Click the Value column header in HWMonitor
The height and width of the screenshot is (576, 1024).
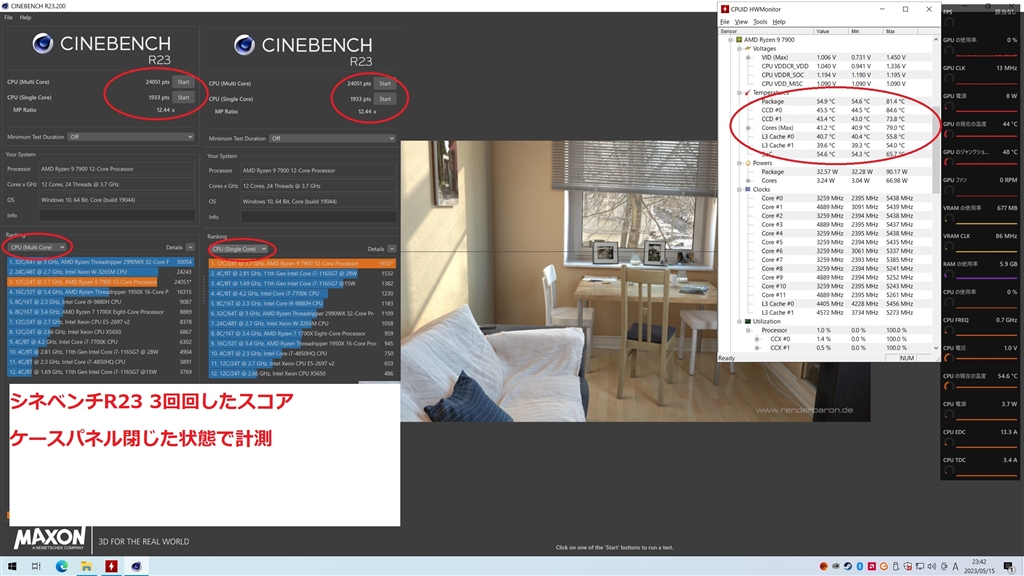point(831,31)
